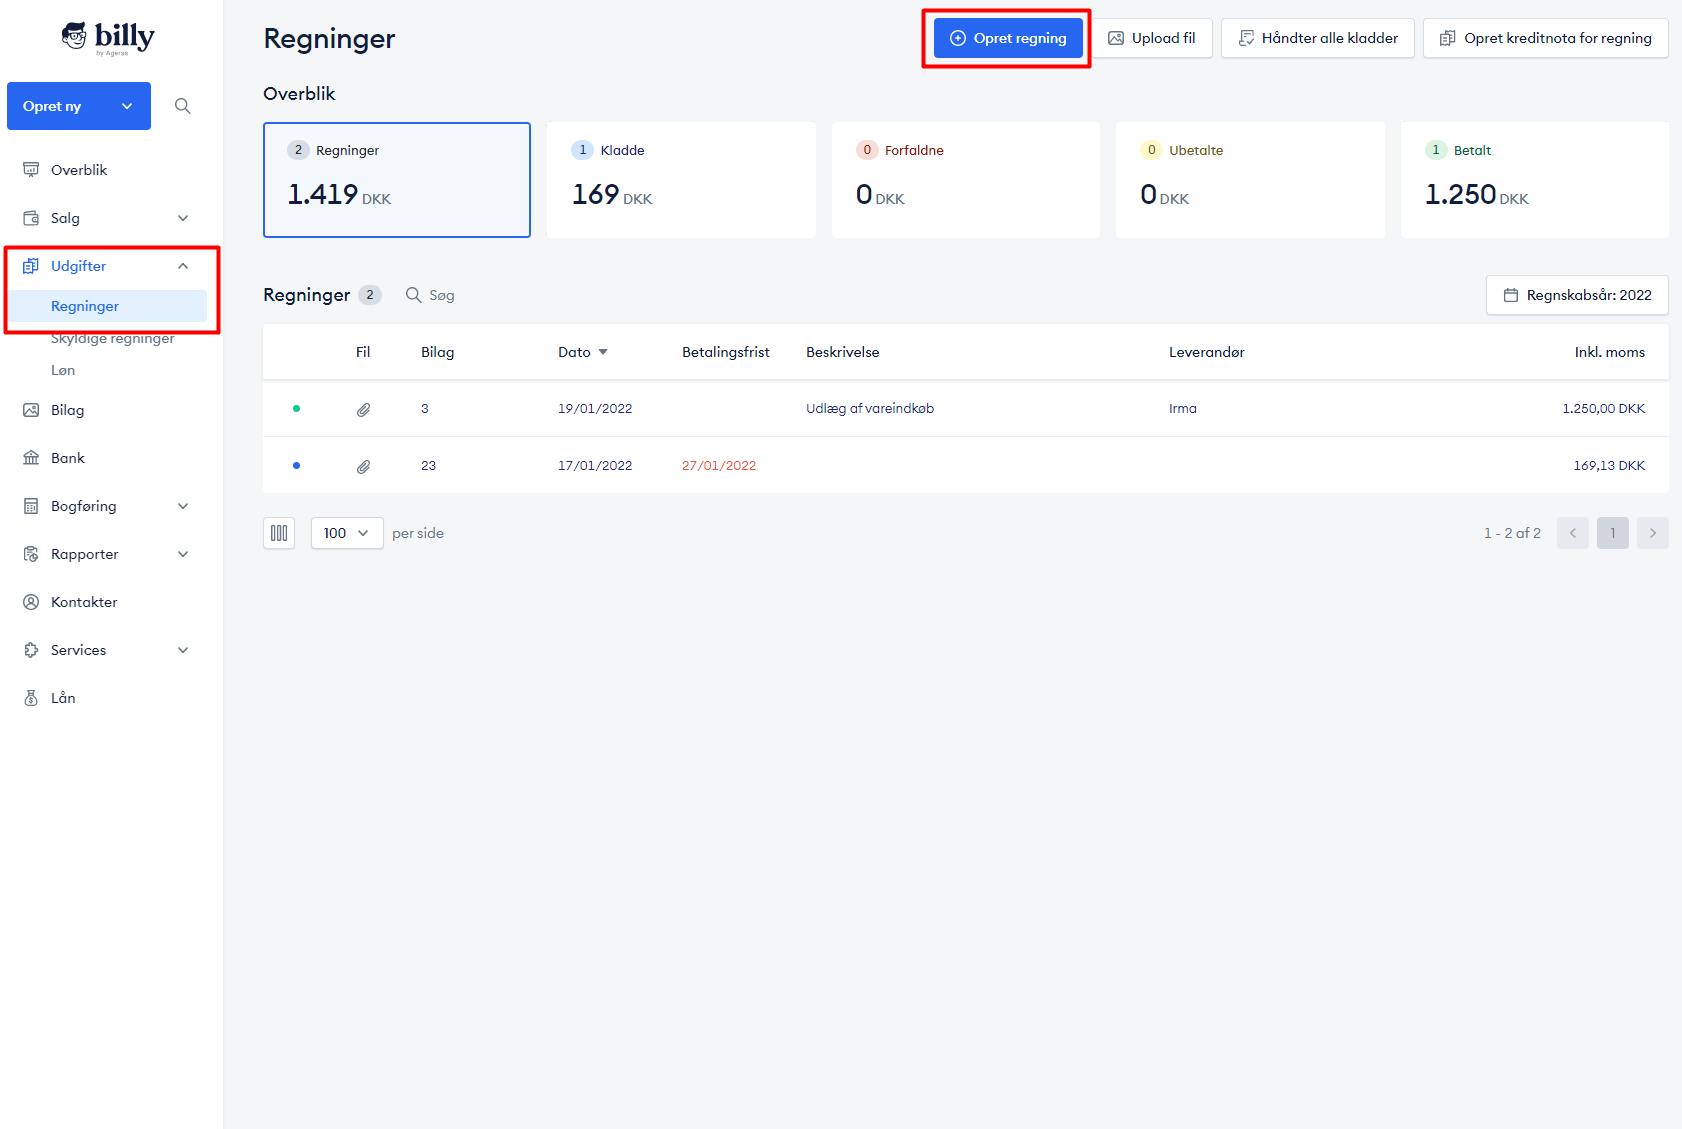
Task: Click the attachment paperclip for bilag 3
Action: [363, 409]
